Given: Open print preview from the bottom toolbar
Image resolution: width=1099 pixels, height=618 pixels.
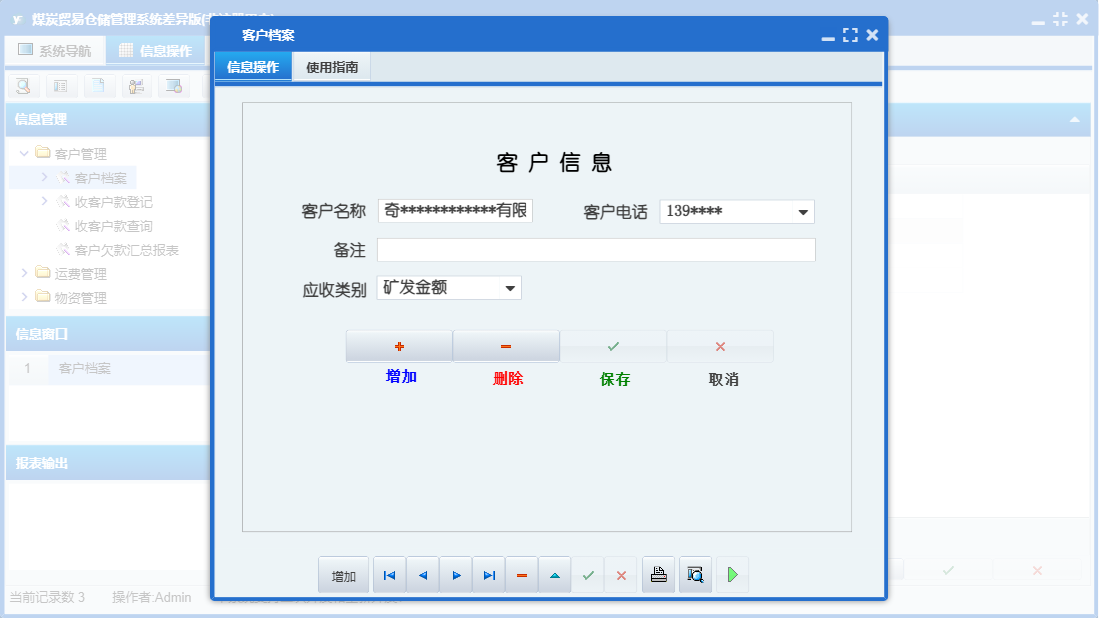Looking at the screenshot, I should [x=695, y=574].
